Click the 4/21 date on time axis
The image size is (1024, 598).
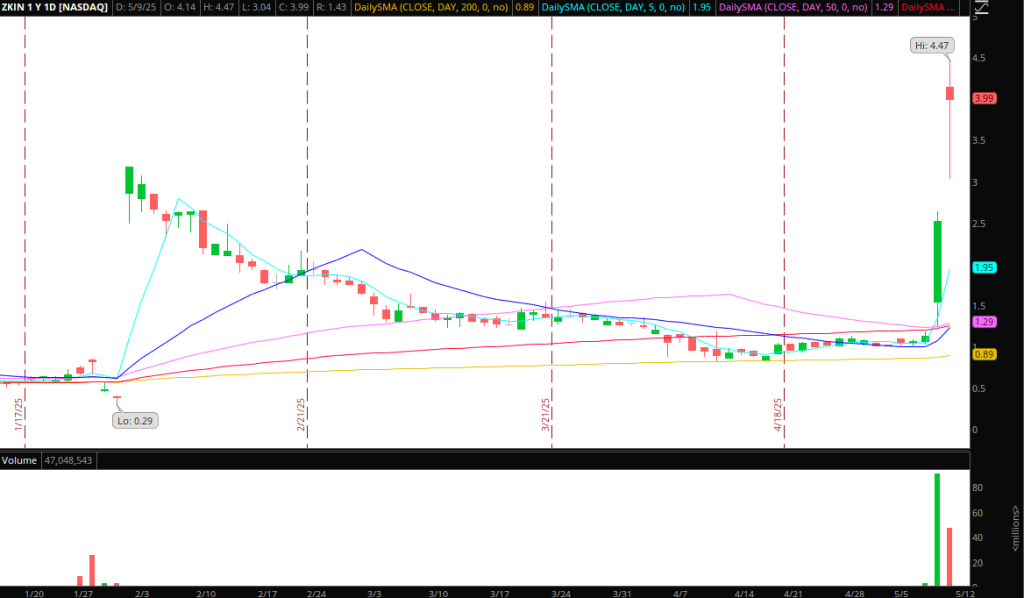click(x=793, y=593)
